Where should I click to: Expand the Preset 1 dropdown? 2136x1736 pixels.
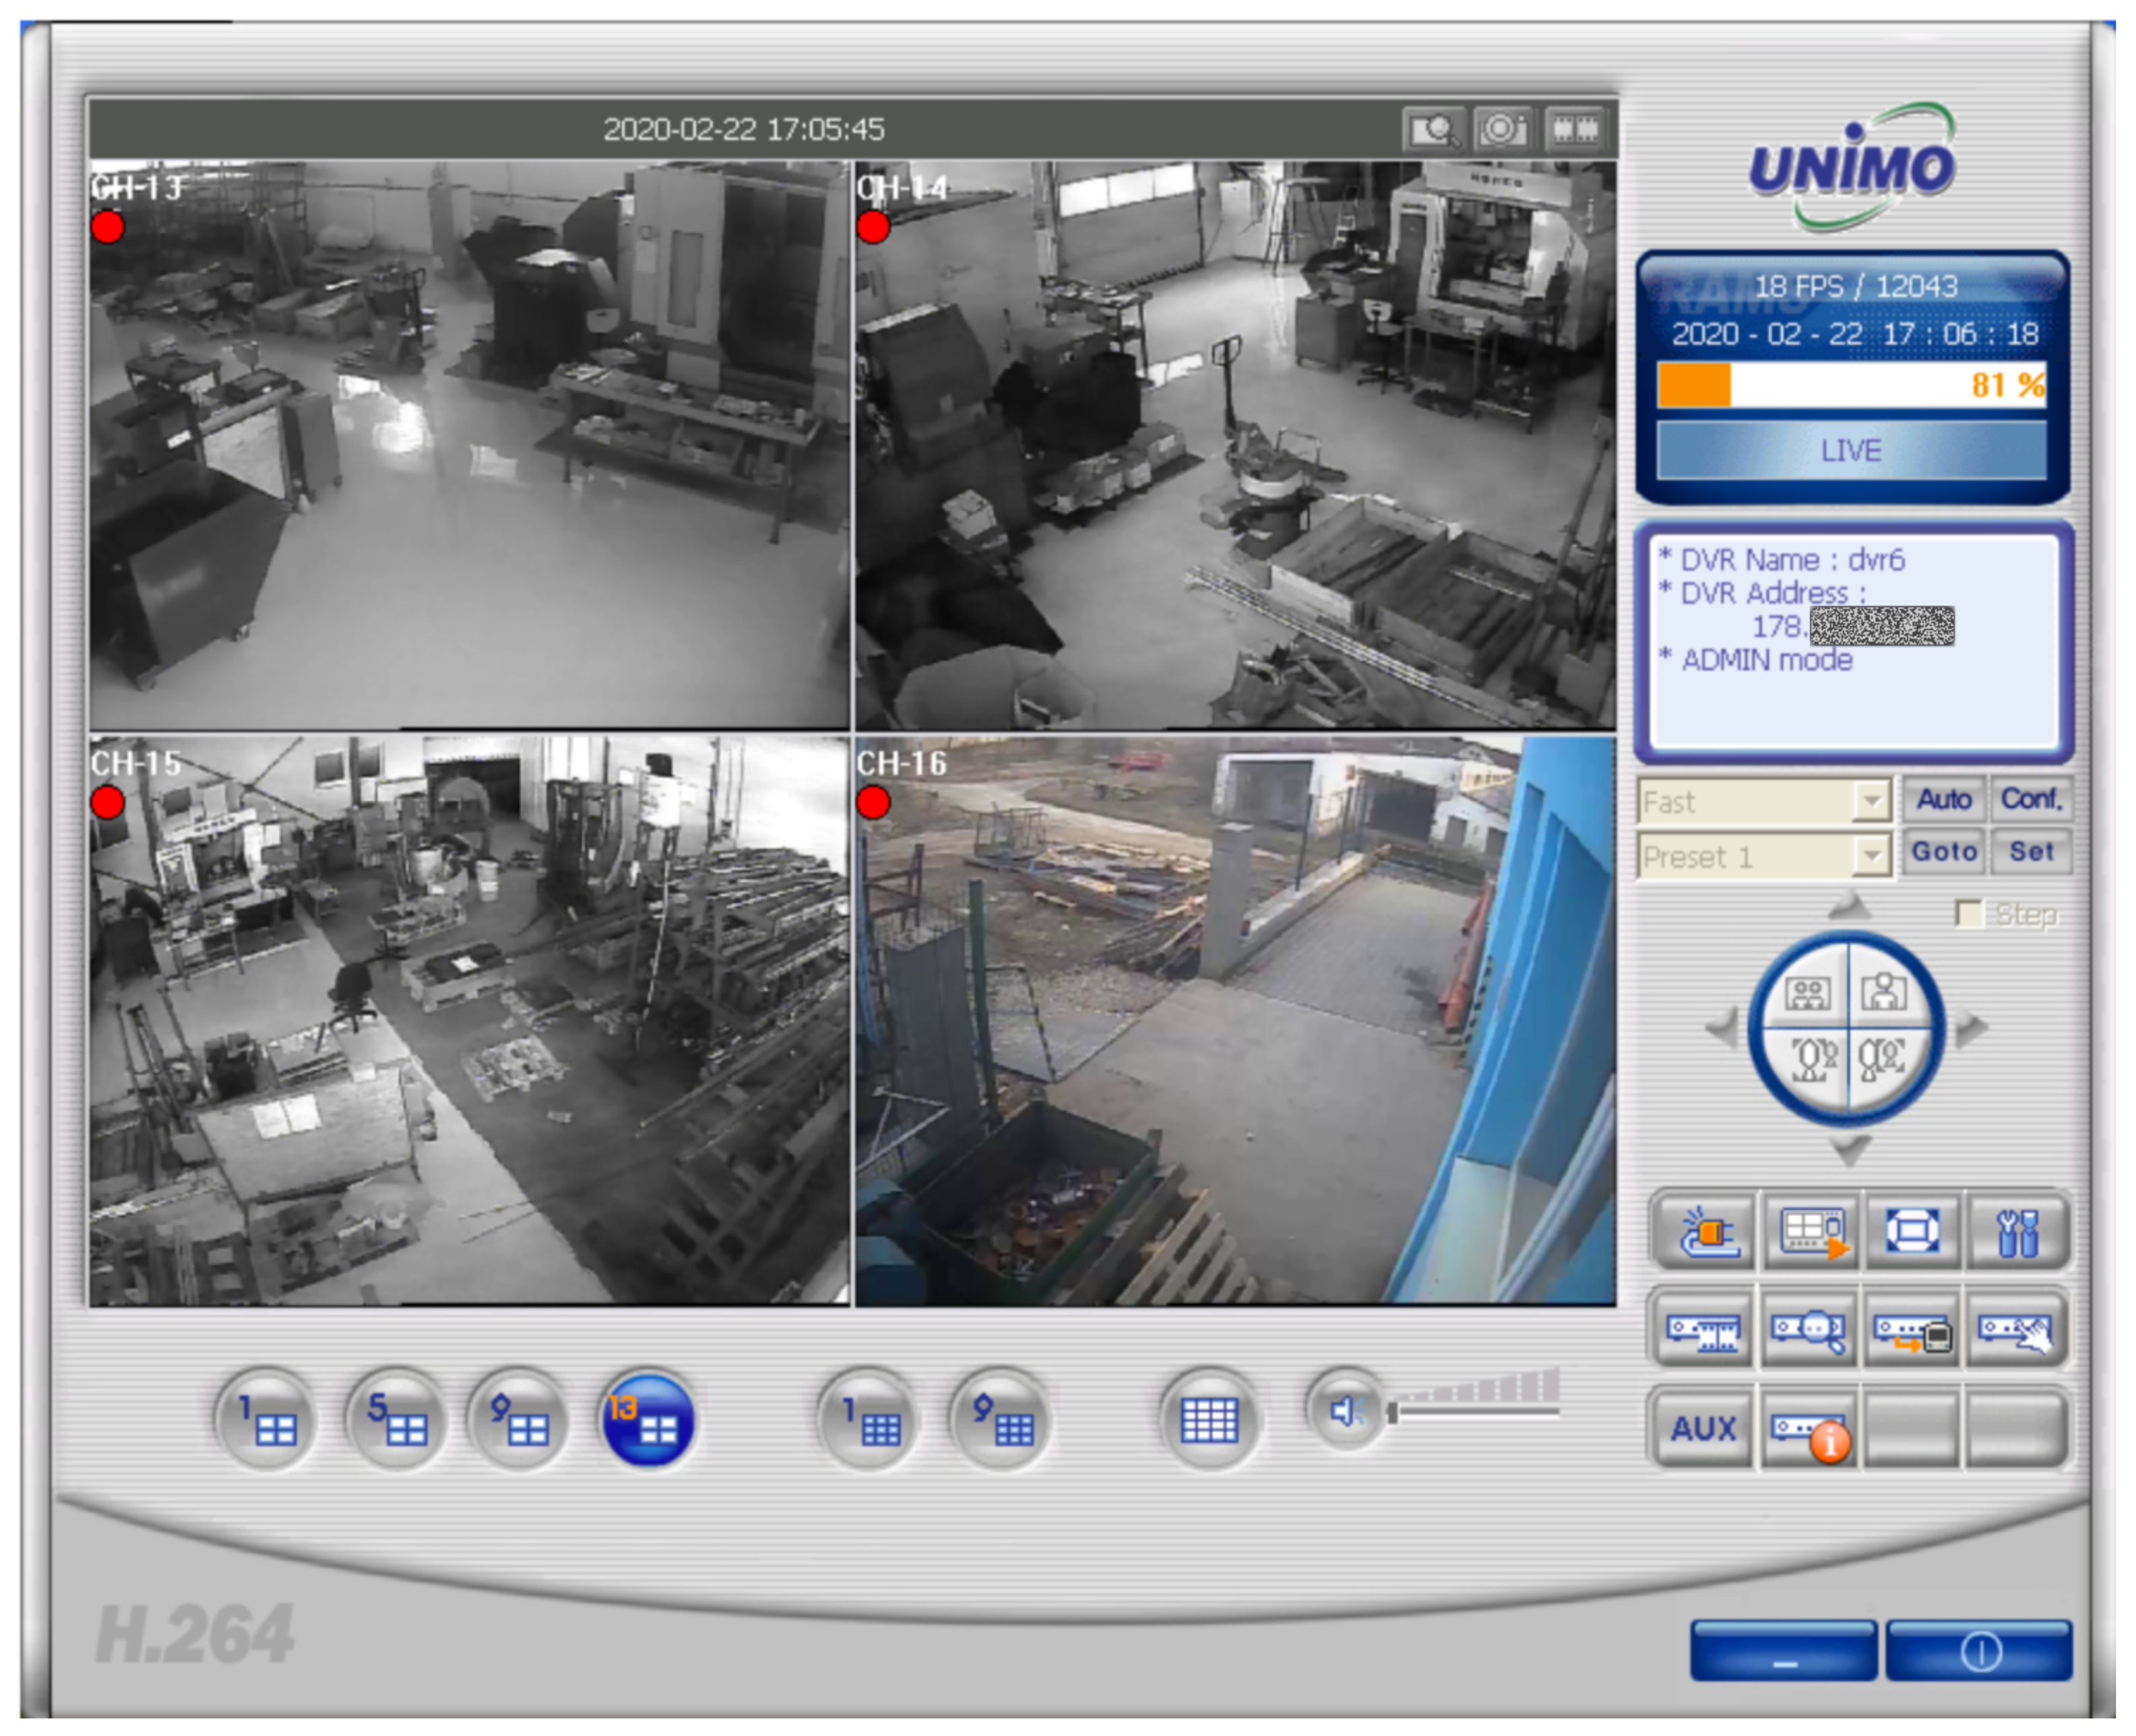(1870, 856)
